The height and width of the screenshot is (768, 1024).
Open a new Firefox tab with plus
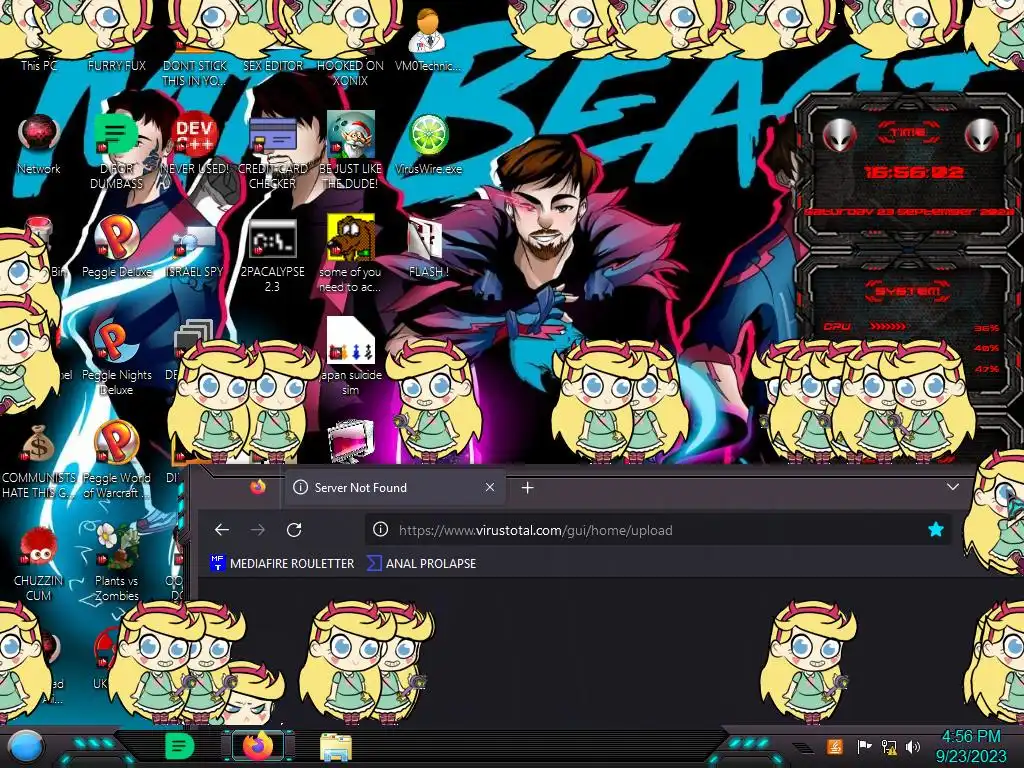click(528, 488)
